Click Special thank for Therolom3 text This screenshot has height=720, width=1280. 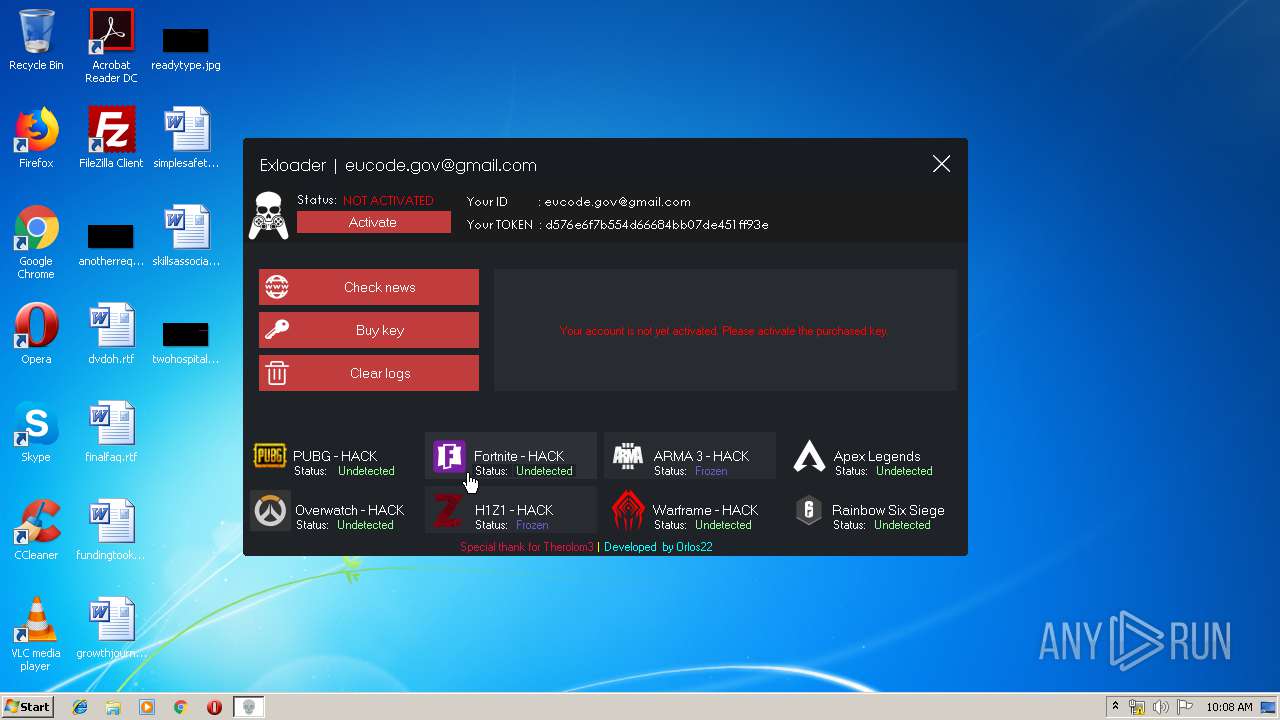[x=527, y=547]
